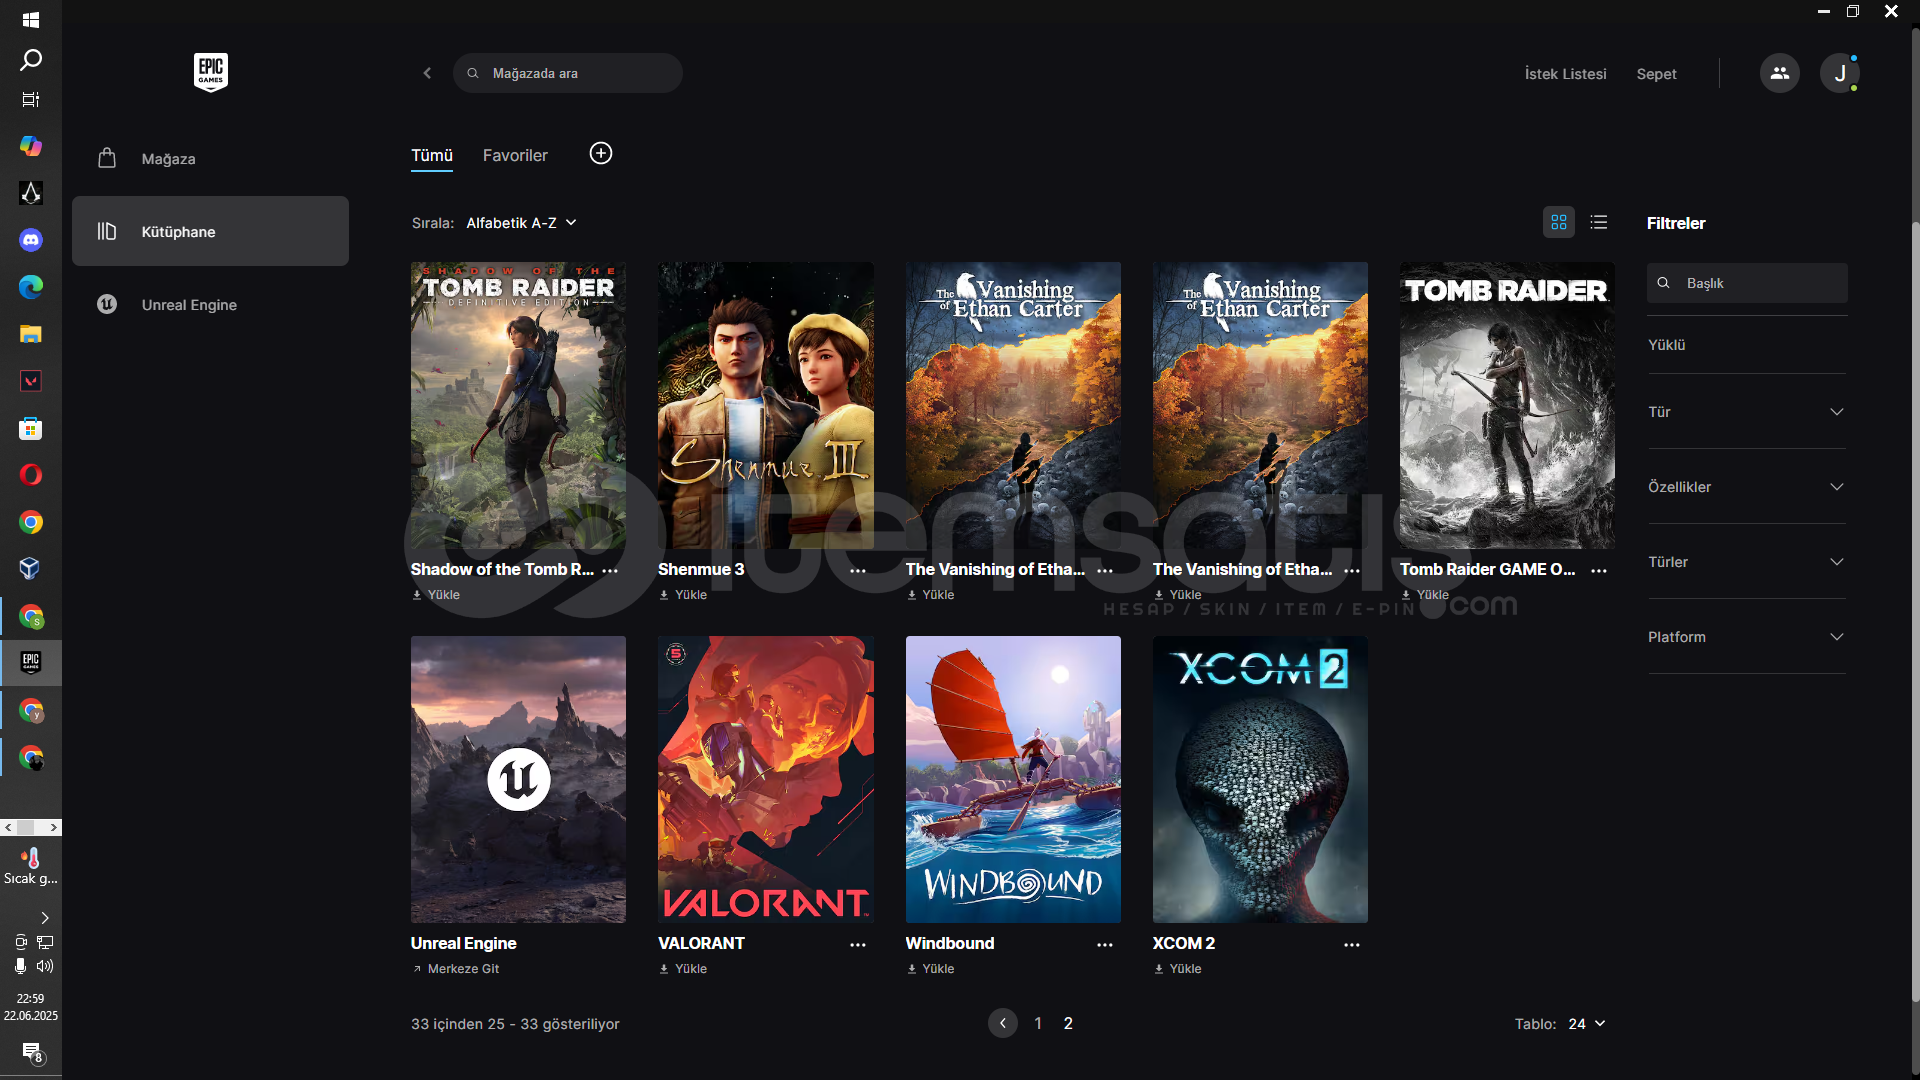Screen dimensions: 1920x1080
Task: Open Windbound game cover
Action: point(1013,779)
